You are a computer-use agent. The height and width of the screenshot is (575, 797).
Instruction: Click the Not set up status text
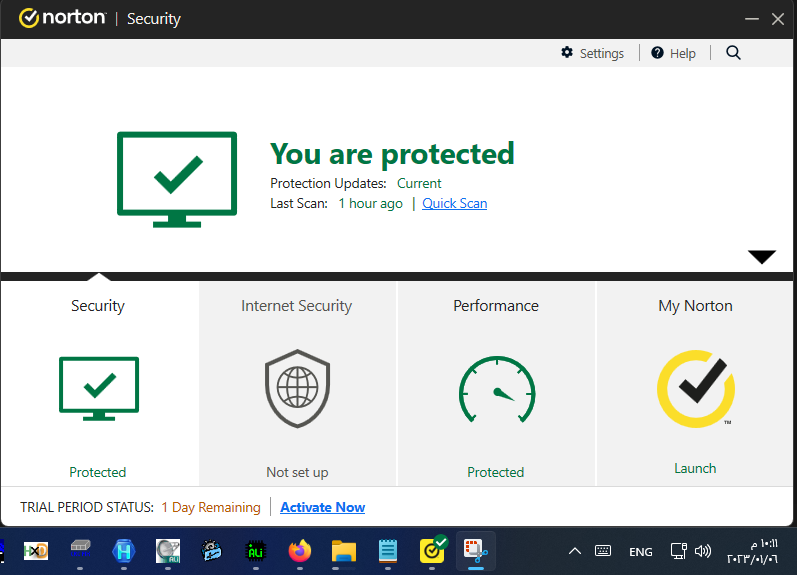[x=297, y=472]
